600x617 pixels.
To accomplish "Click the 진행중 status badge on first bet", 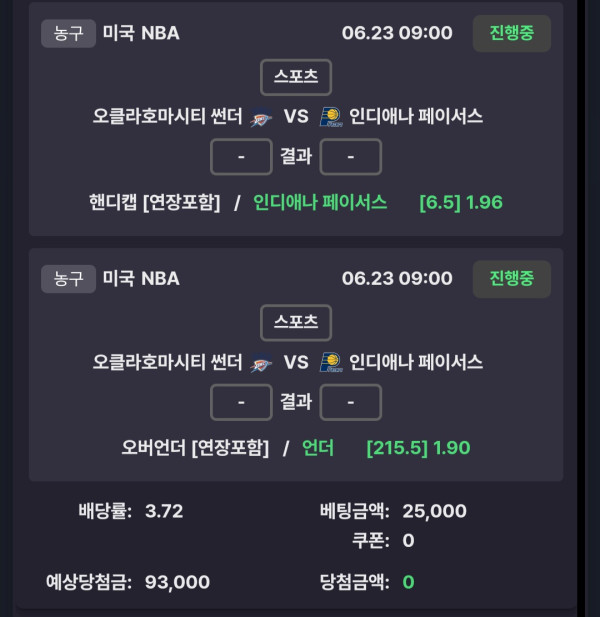I will click(511, 33).
